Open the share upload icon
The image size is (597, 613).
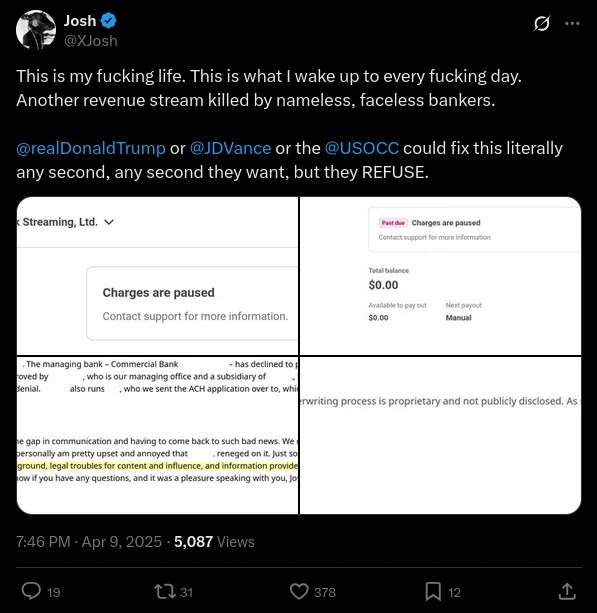pyautogui.click(x=567, y=591)
